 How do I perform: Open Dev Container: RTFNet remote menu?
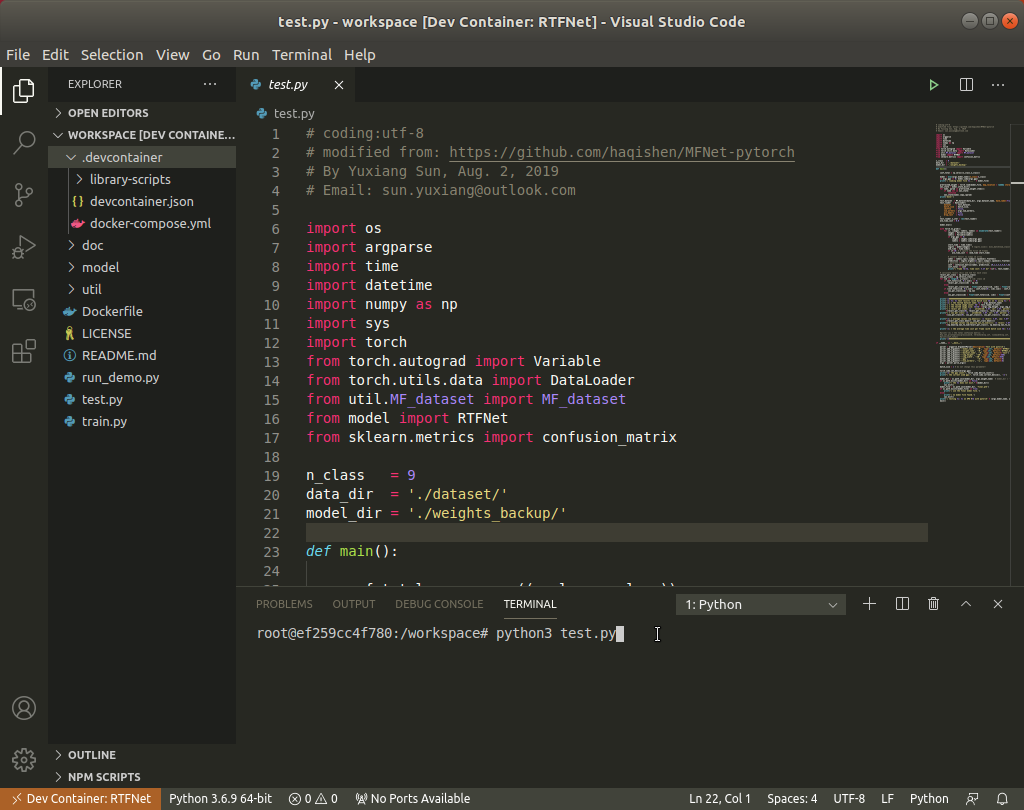(x=81, y=798)
